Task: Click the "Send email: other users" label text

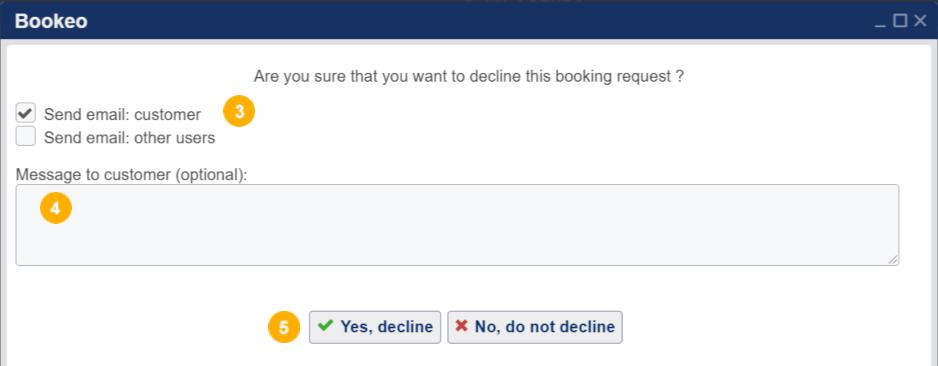Action: [x=129, y=138]
